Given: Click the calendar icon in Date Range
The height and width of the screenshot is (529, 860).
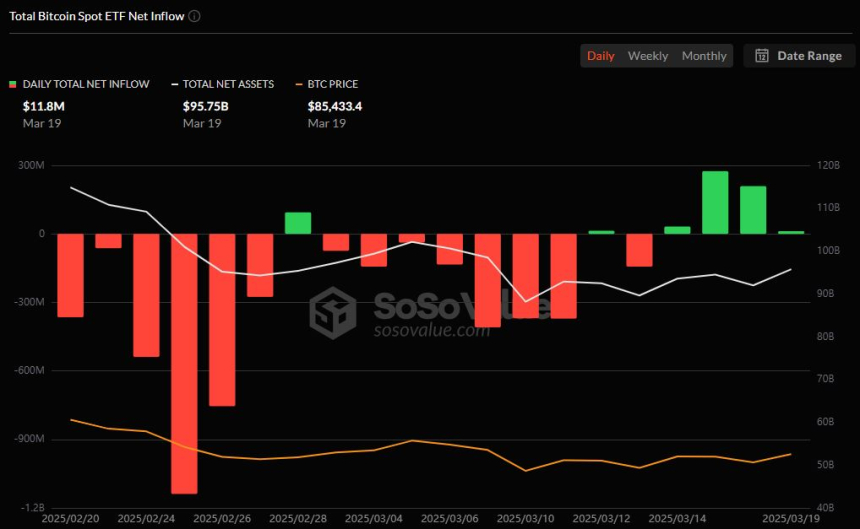Looking at the screenshot, I should 762,55.
